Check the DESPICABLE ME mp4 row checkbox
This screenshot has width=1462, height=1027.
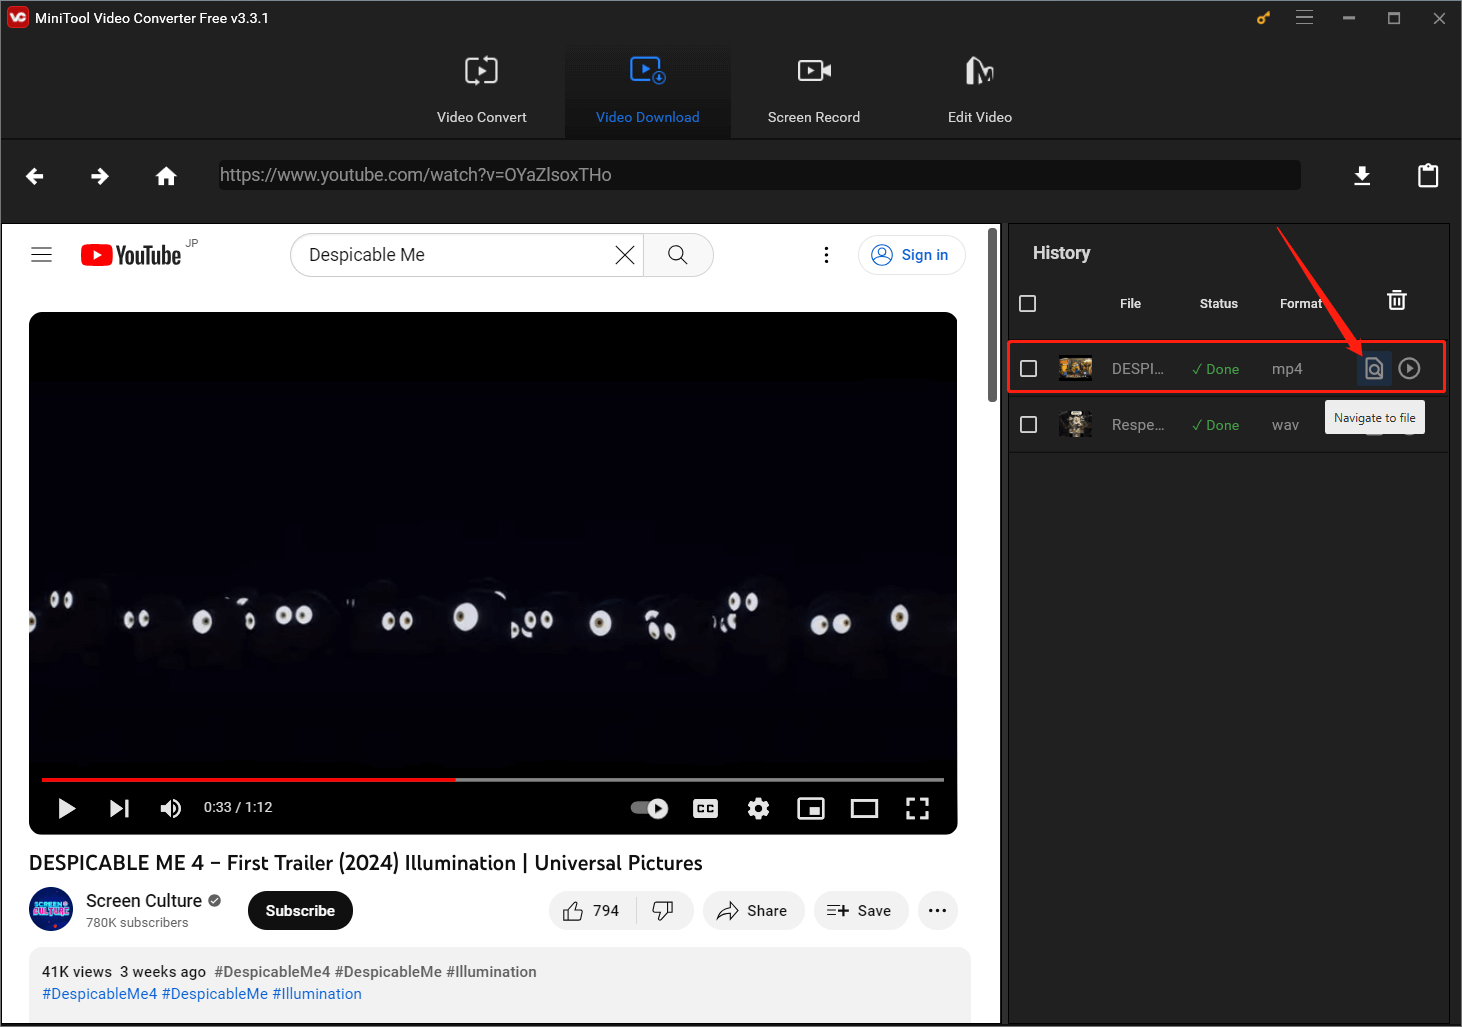[x=1028, y=368]
